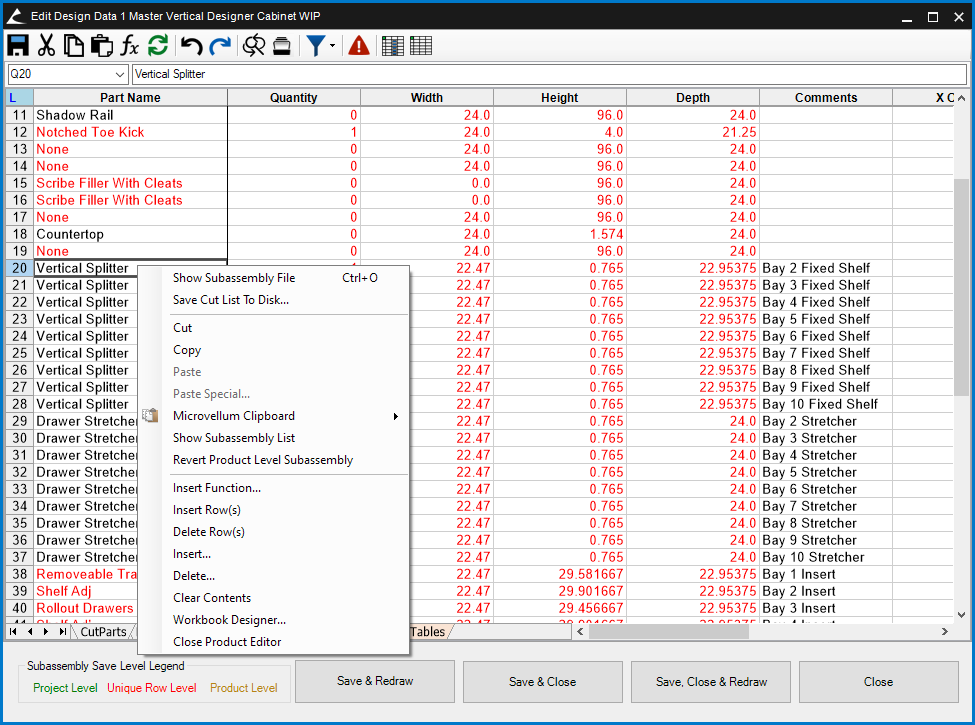Image resolution: width=975 pixels, height=725 pixels.
Task: Click the Paste clipboard toolbar icon
Action: click(101, 45)
